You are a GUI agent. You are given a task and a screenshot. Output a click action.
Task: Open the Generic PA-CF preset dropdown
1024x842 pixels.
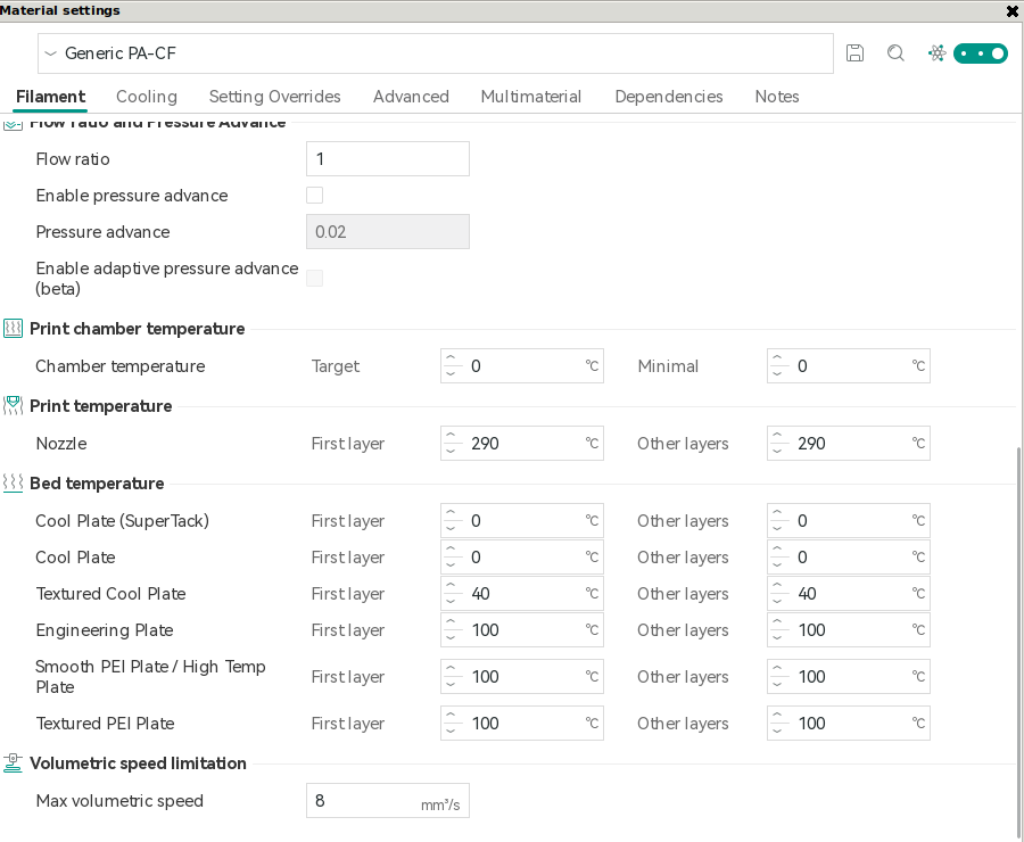pyautogui.click(x=436, y=54)
